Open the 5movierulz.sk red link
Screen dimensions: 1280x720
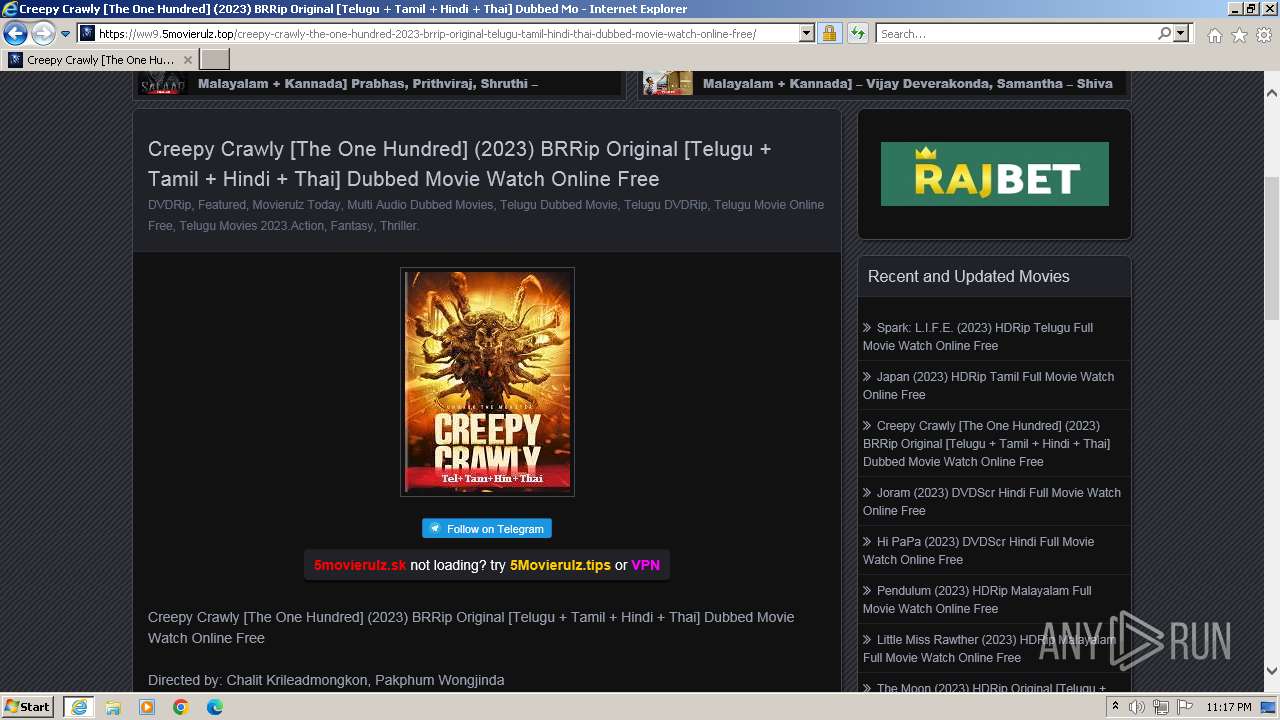[360, 565]
